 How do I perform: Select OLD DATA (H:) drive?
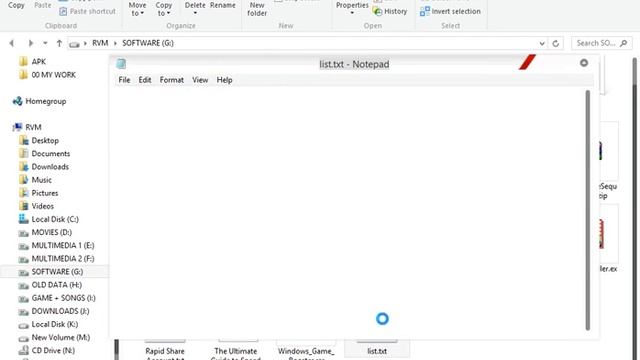click(56, 285)
